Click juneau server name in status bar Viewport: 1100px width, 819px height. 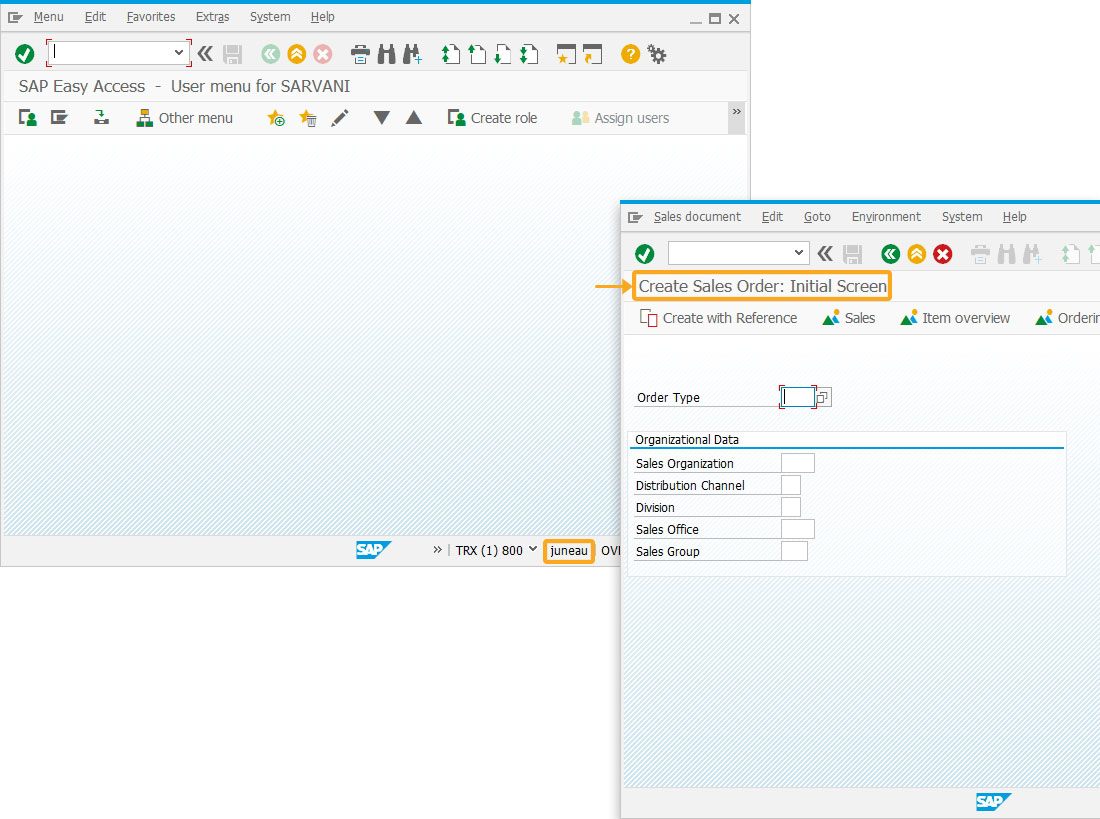point(569,551)
